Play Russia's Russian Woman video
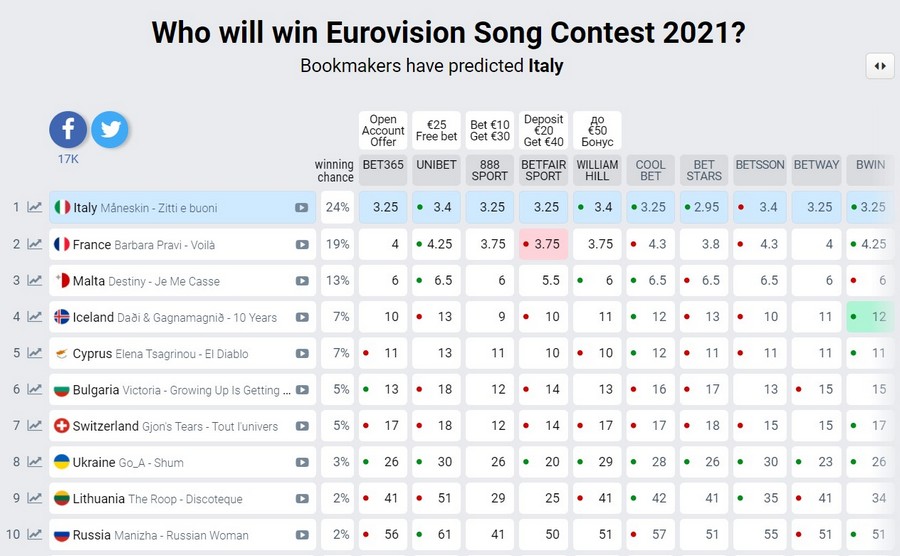The image size is (900, 556). pyautogui.click(x=301, y=536)
